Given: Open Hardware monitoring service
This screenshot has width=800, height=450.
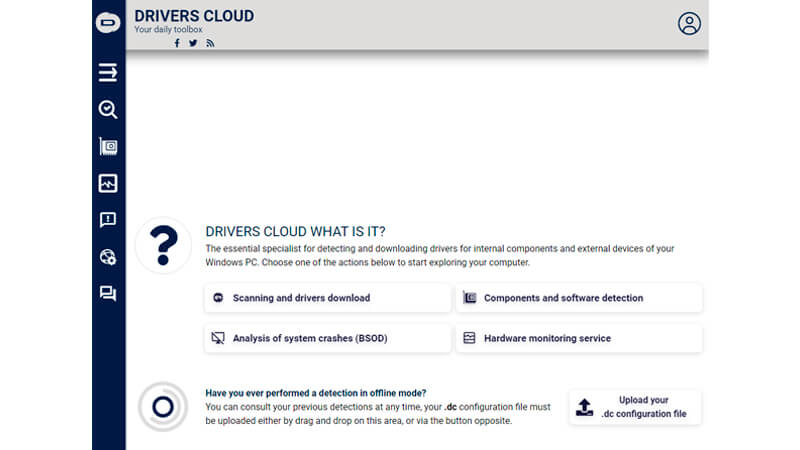Looking at the screenshot, I should click(579, 338).
